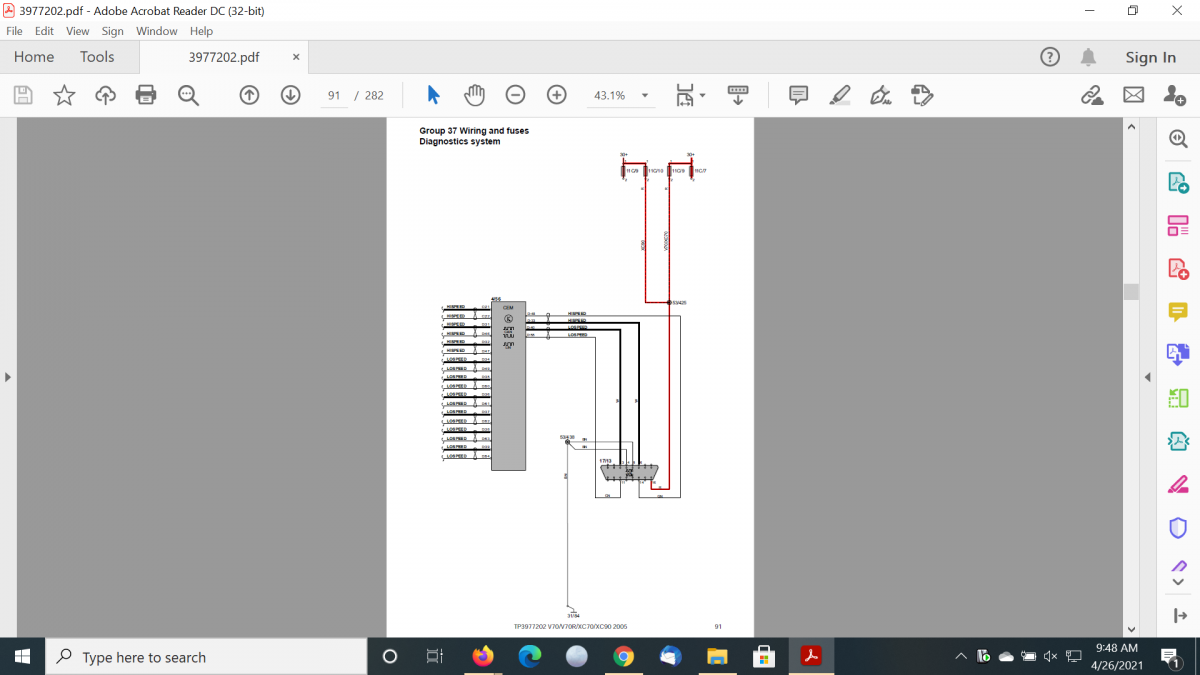The image size is (1200, 675).
Task: Expand the left navigation pane
Action: tap(8, 377)
